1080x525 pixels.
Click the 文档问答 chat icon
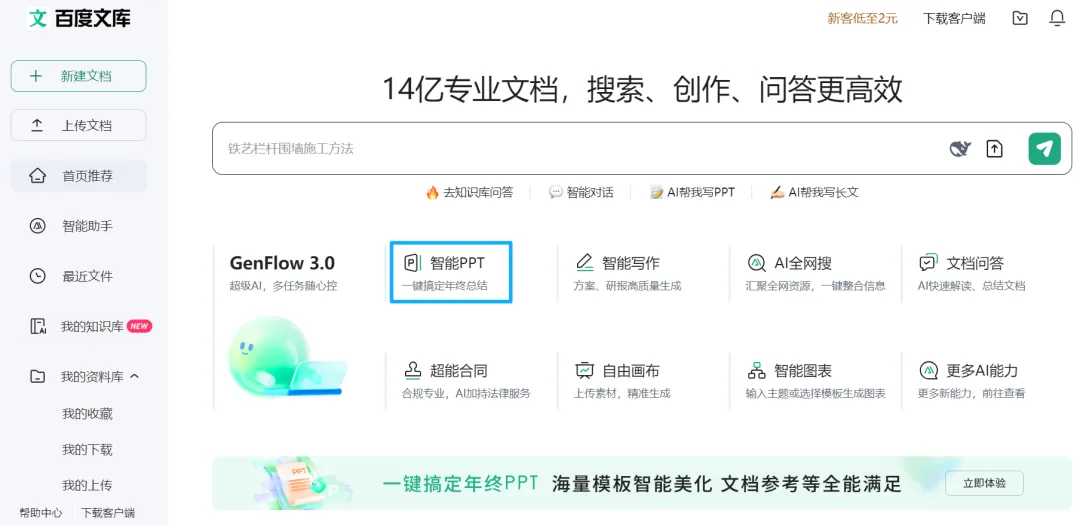coord(928,262)
